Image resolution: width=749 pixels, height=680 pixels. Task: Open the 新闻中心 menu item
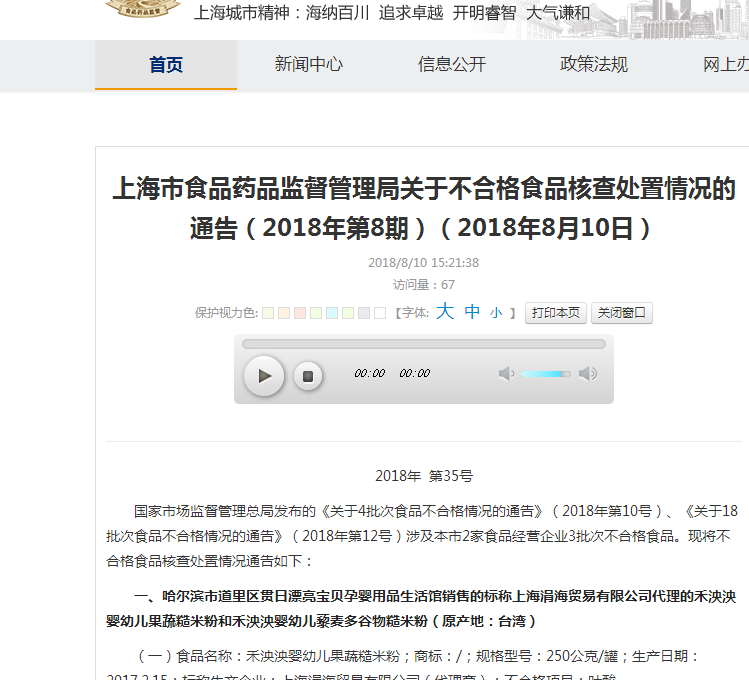pyautogui.click(x=308, y=65)
